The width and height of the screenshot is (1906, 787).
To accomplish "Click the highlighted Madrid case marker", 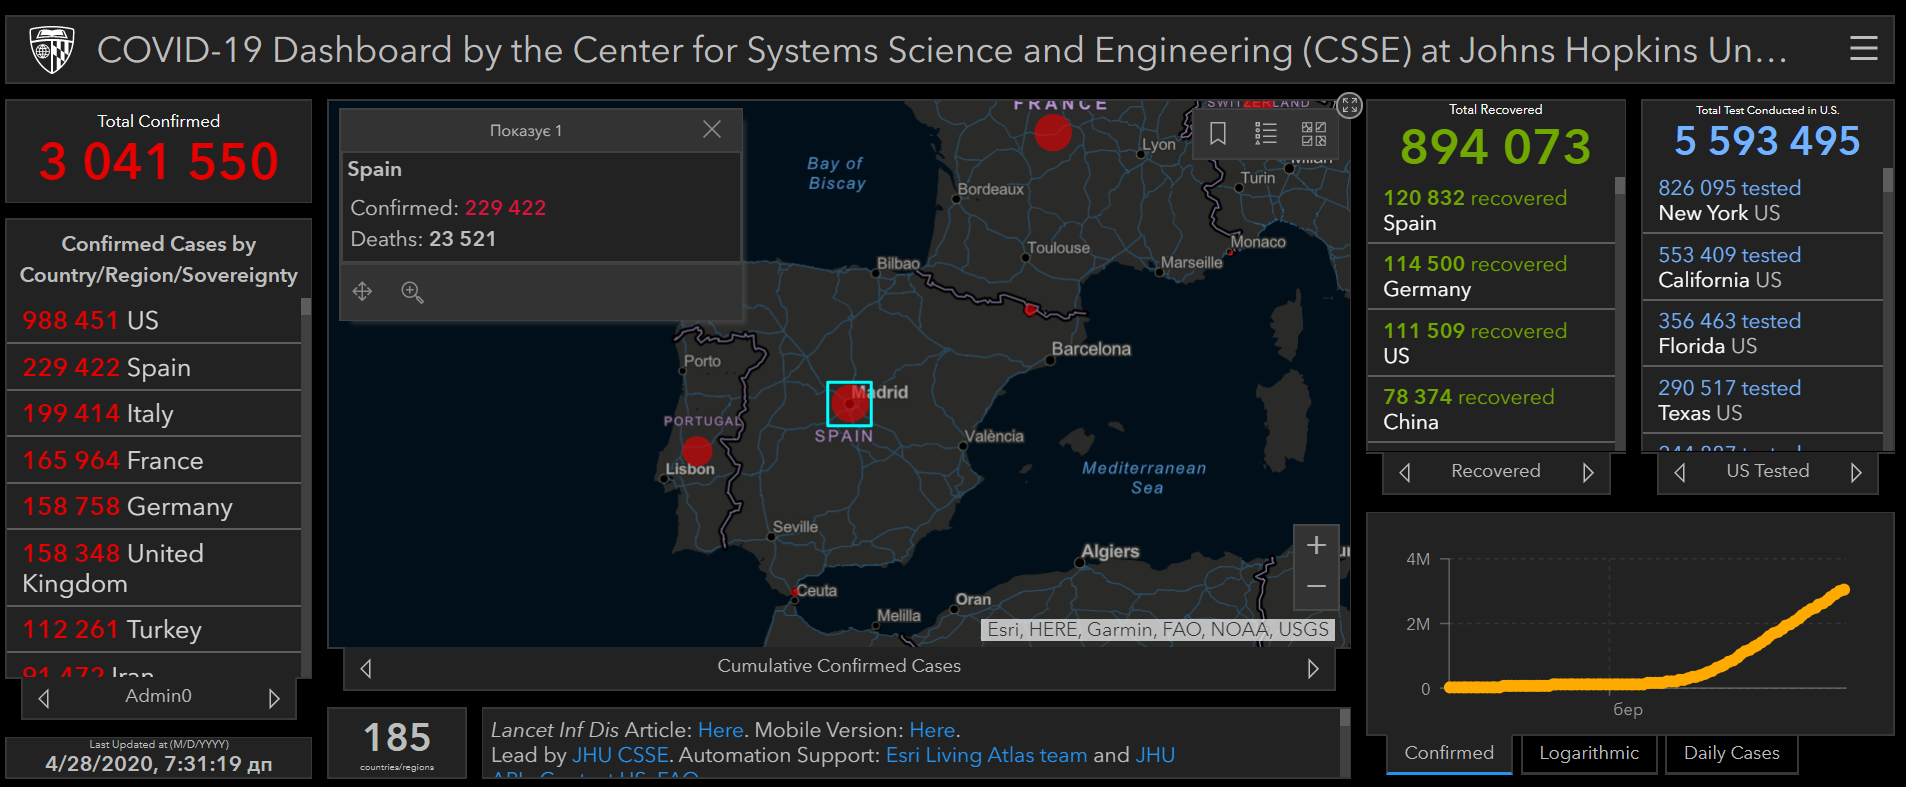I will click(x=849, y=404).
